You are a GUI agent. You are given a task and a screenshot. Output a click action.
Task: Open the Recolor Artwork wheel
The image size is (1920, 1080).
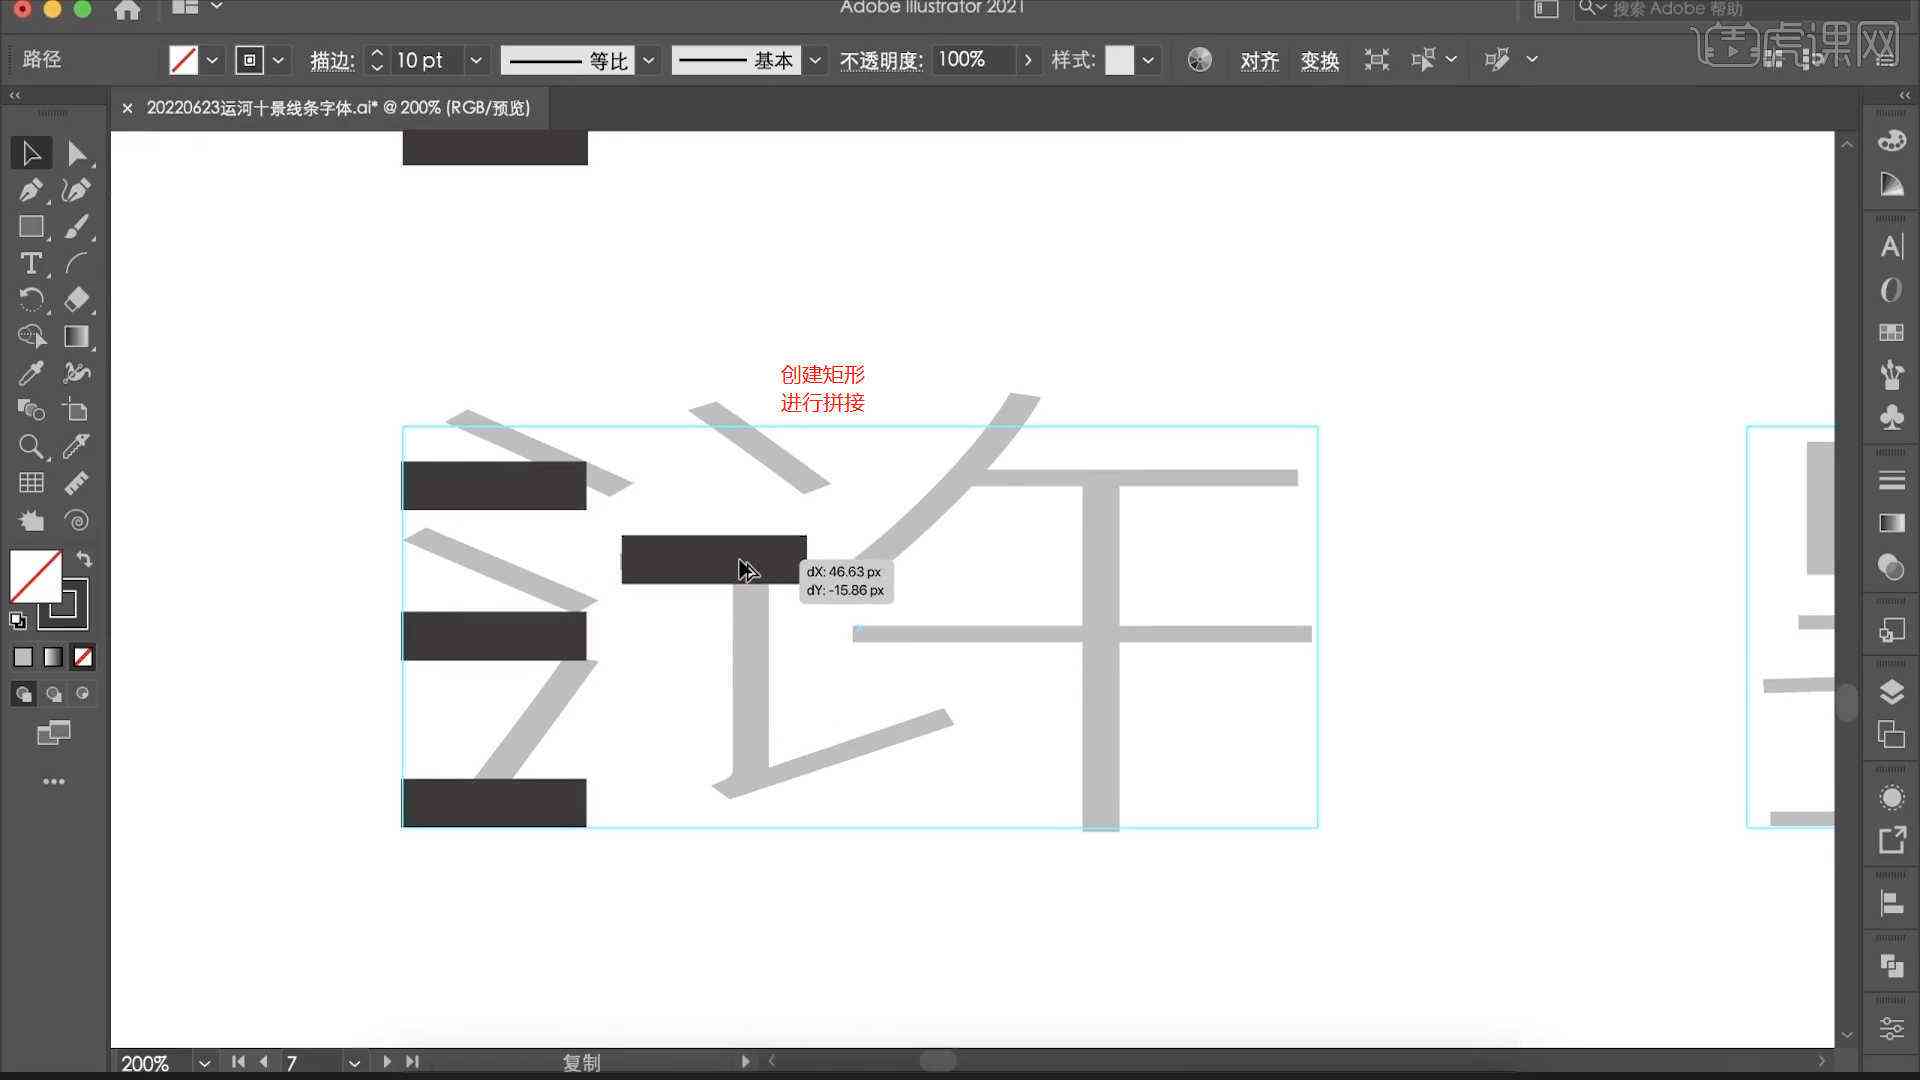pyautogui.click(x=1199, y=60)
